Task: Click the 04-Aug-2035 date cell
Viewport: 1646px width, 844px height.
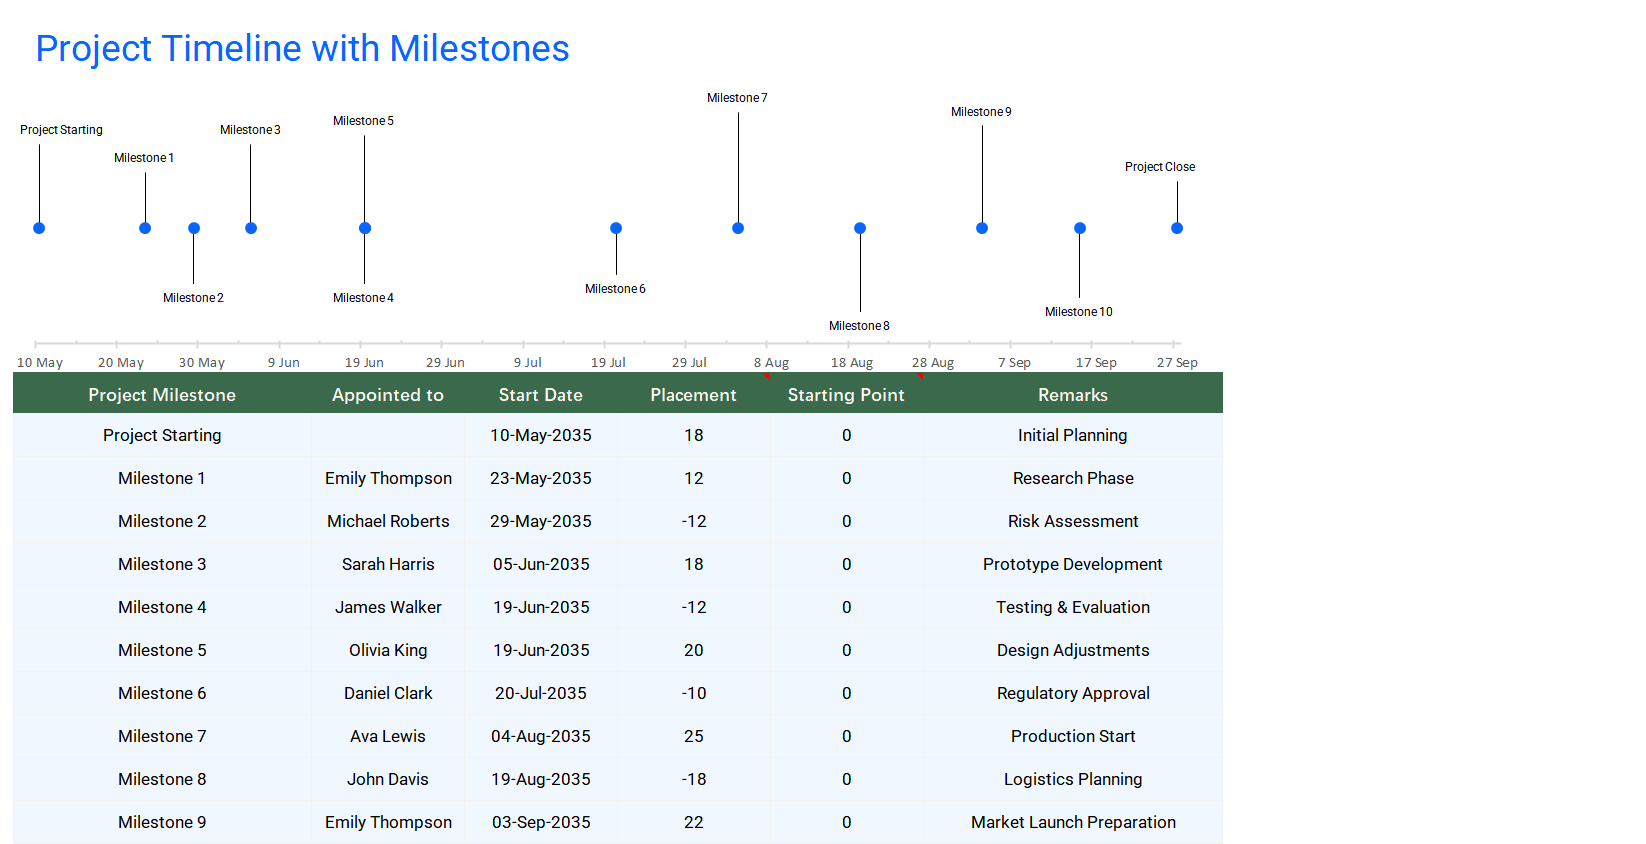Action: (541, 736)
